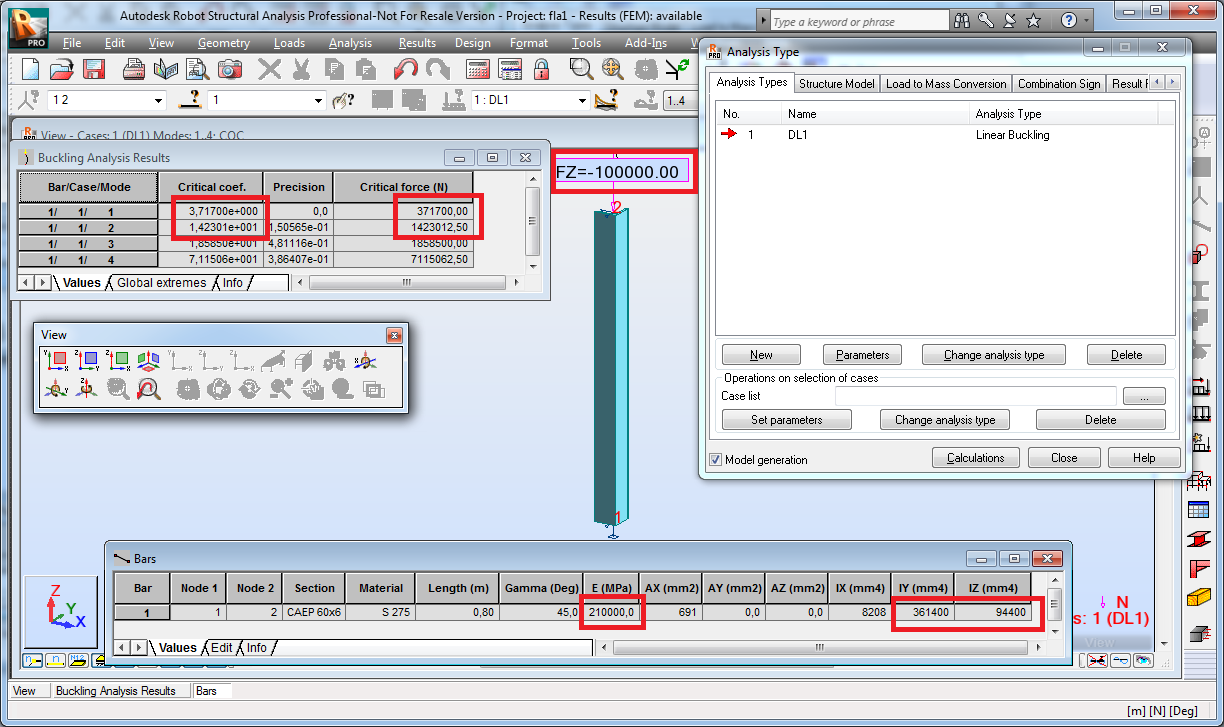1224x727 pixels.
Task: Activate the Zoom window magnifier icon
Action: pos(581,69)
